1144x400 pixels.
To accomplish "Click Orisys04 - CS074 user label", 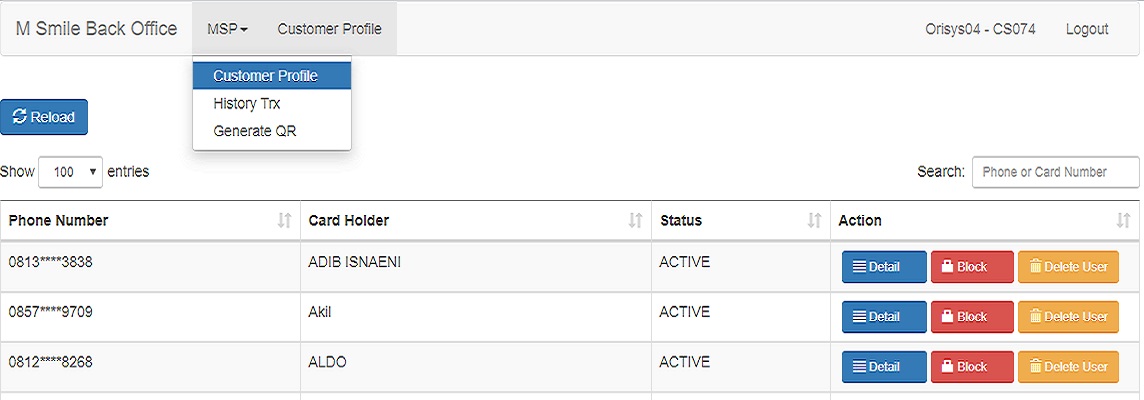I will [980, 29].
